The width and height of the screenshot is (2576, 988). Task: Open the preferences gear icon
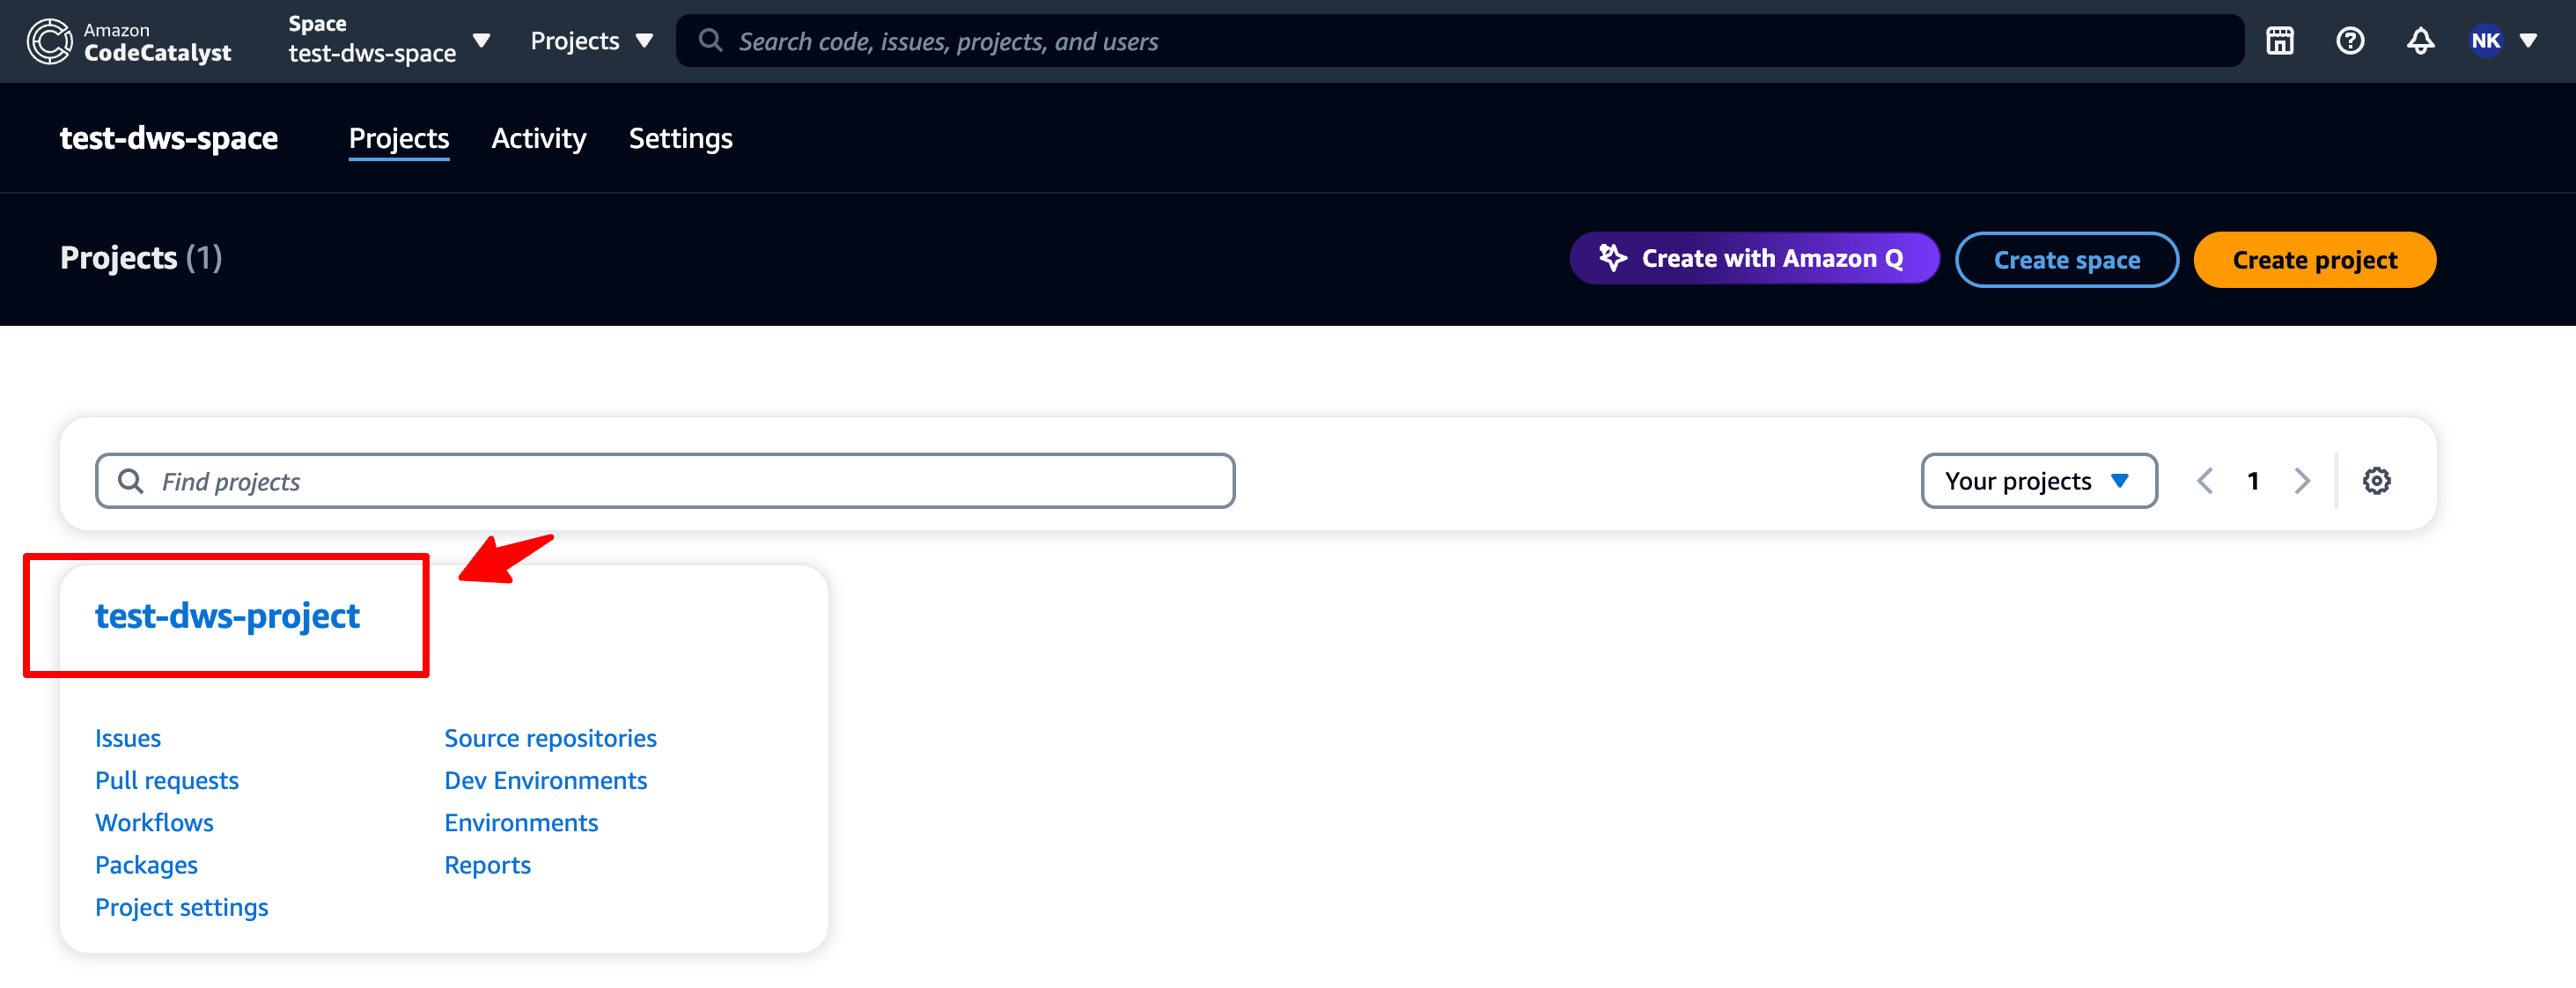pyautogui.click(x=2376, y=481)
